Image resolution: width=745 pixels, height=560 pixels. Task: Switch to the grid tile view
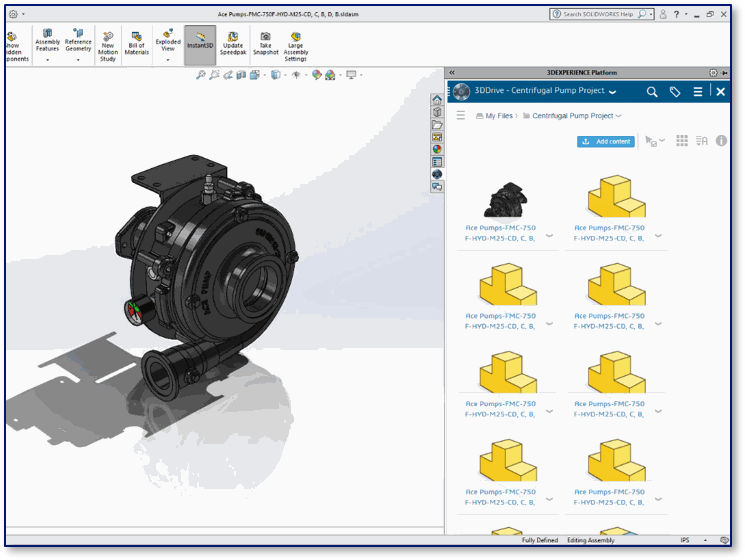click(x=682, y=141)
